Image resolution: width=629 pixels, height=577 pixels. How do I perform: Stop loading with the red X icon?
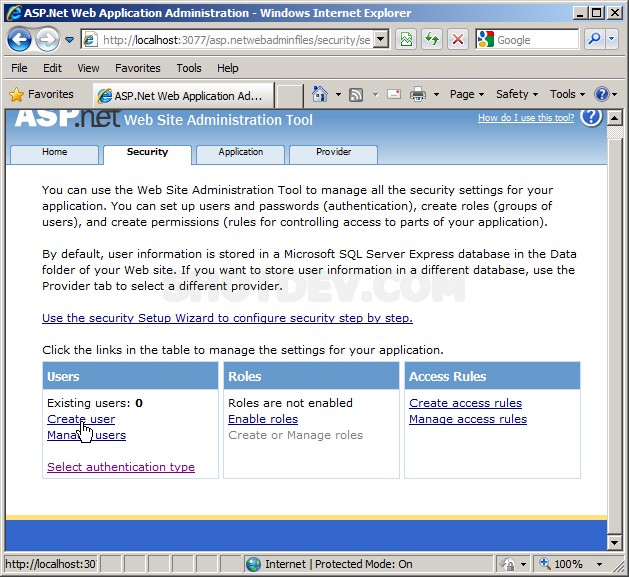click(458, 39)
